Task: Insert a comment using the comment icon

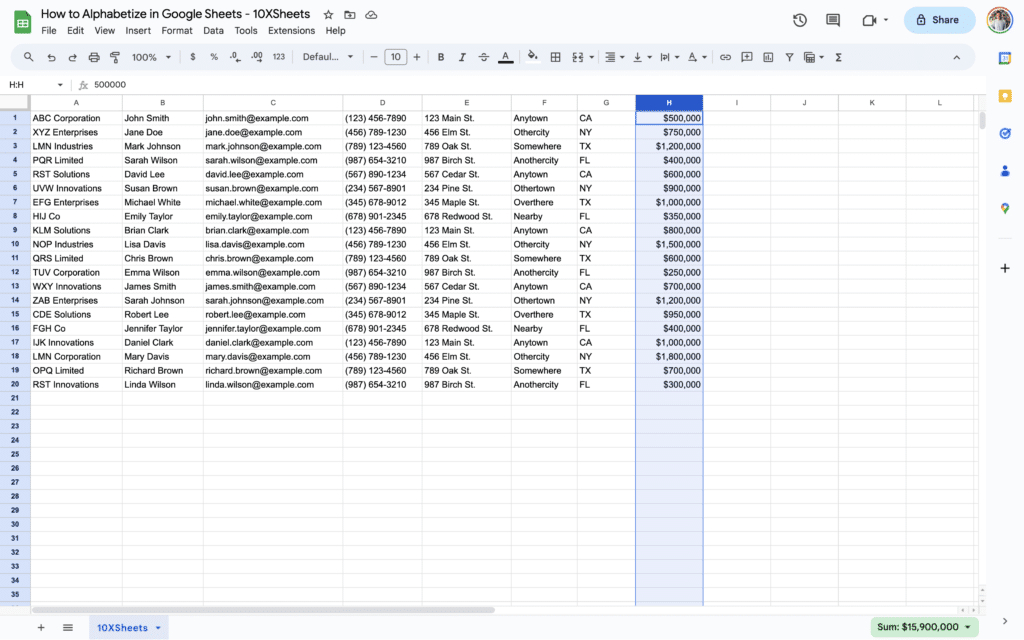Action: tap(746, 57)
